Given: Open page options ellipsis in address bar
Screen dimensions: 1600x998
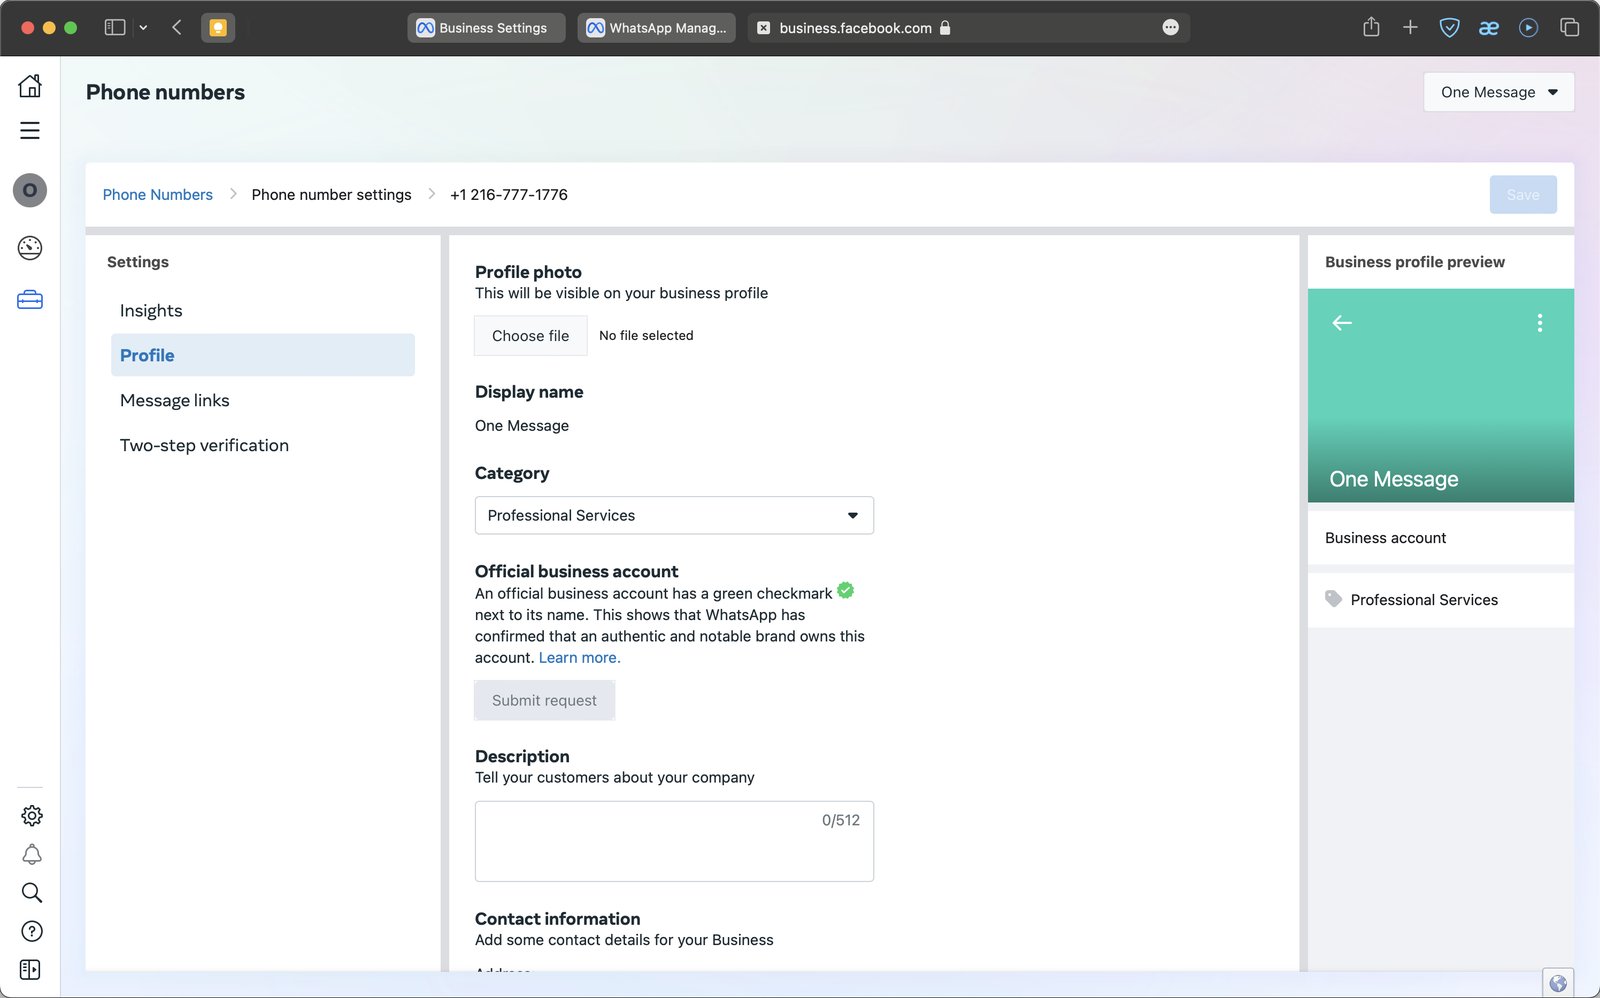Looking at the screenshot, I should tap(1171, 28).
